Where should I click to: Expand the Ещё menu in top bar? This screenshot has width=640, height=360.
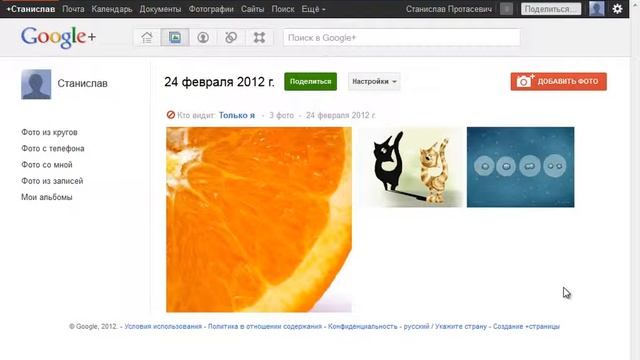click(x=313, y=9)
